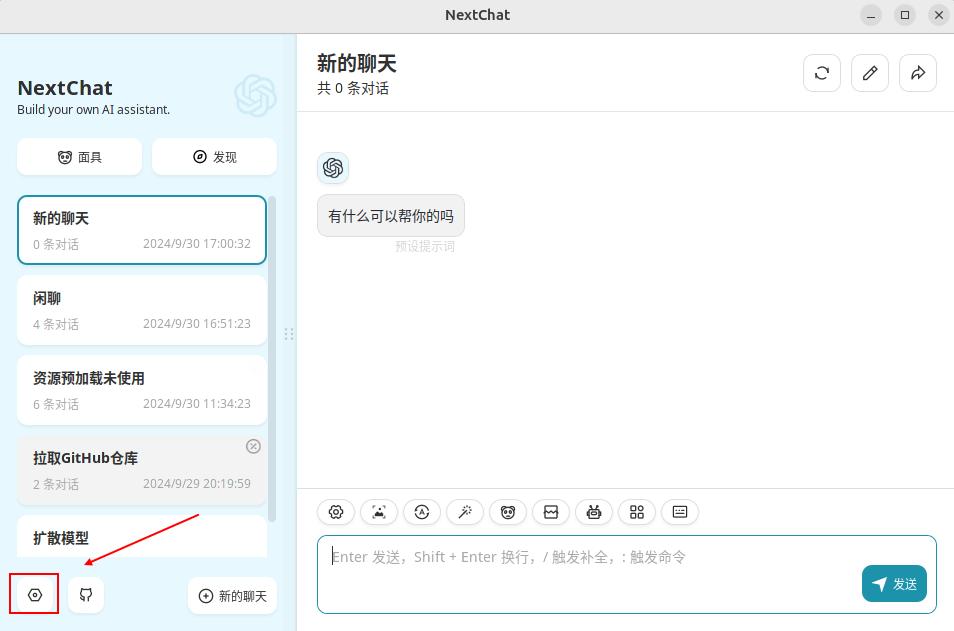Viewport: 954px width, 631px height.
Task: Click the share conversation arrow icon
Action: click(x=918, y=73)
